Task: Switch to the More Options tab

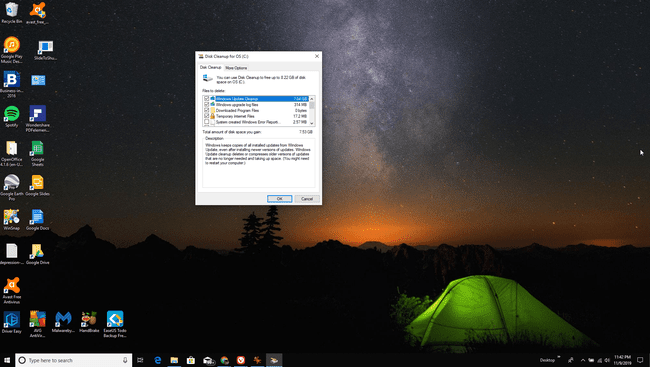Action: click(236, 68)
